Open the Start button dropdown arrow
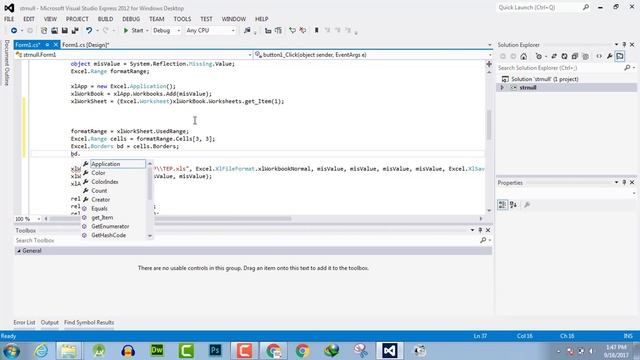Screen dimensions: 640x360 tap(147, 31)
